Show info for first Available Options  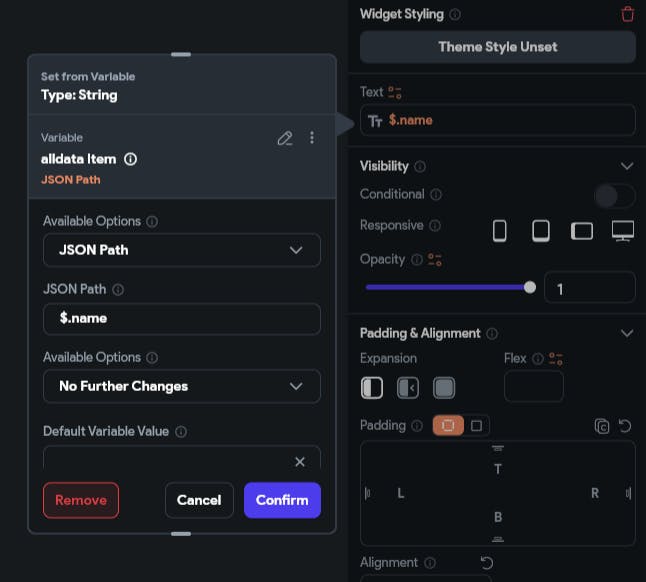coord(152,222)
